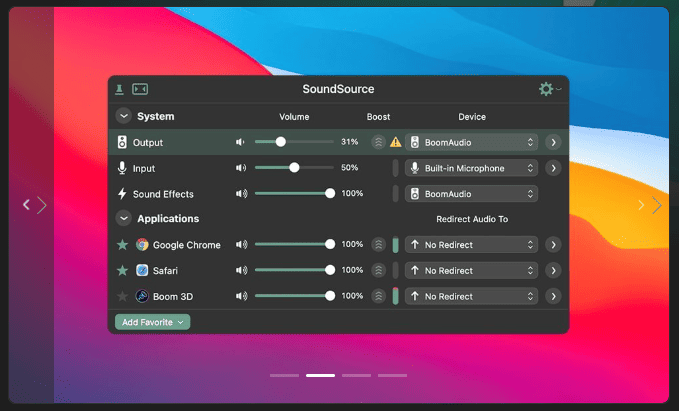Expand Safari row details arrow

click(x=553, y=271)
